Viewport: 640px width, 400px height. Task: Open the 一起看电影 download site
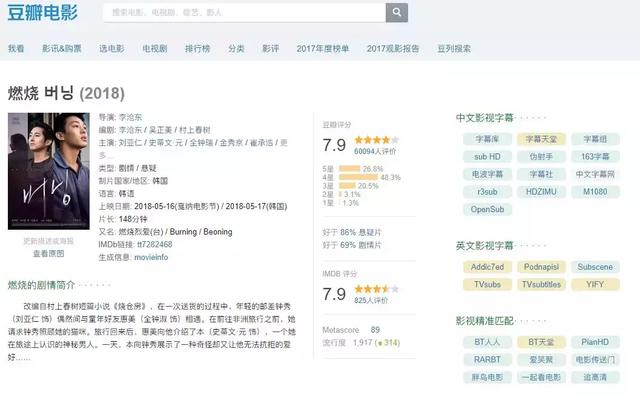pos(541,377)
